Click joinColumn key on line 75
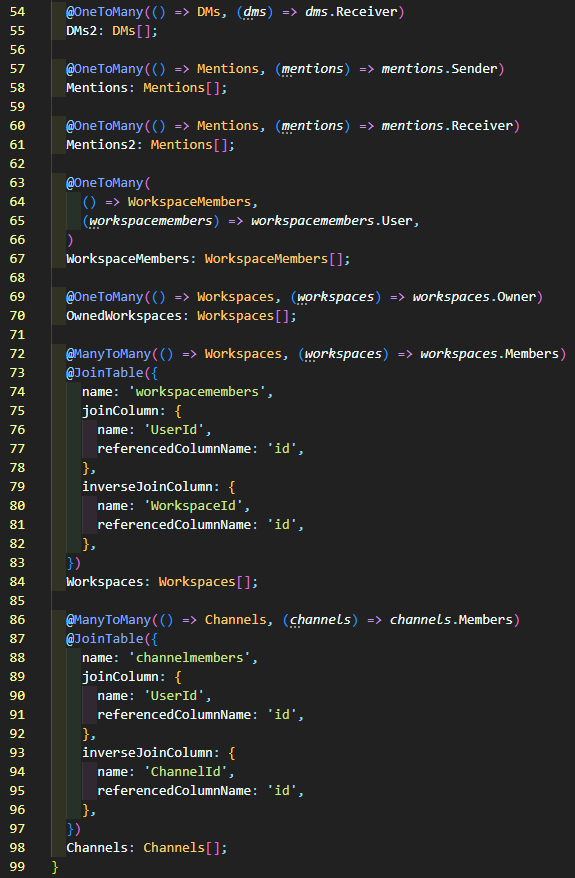Screen dimensions: 575x878 tap(120, 412)
